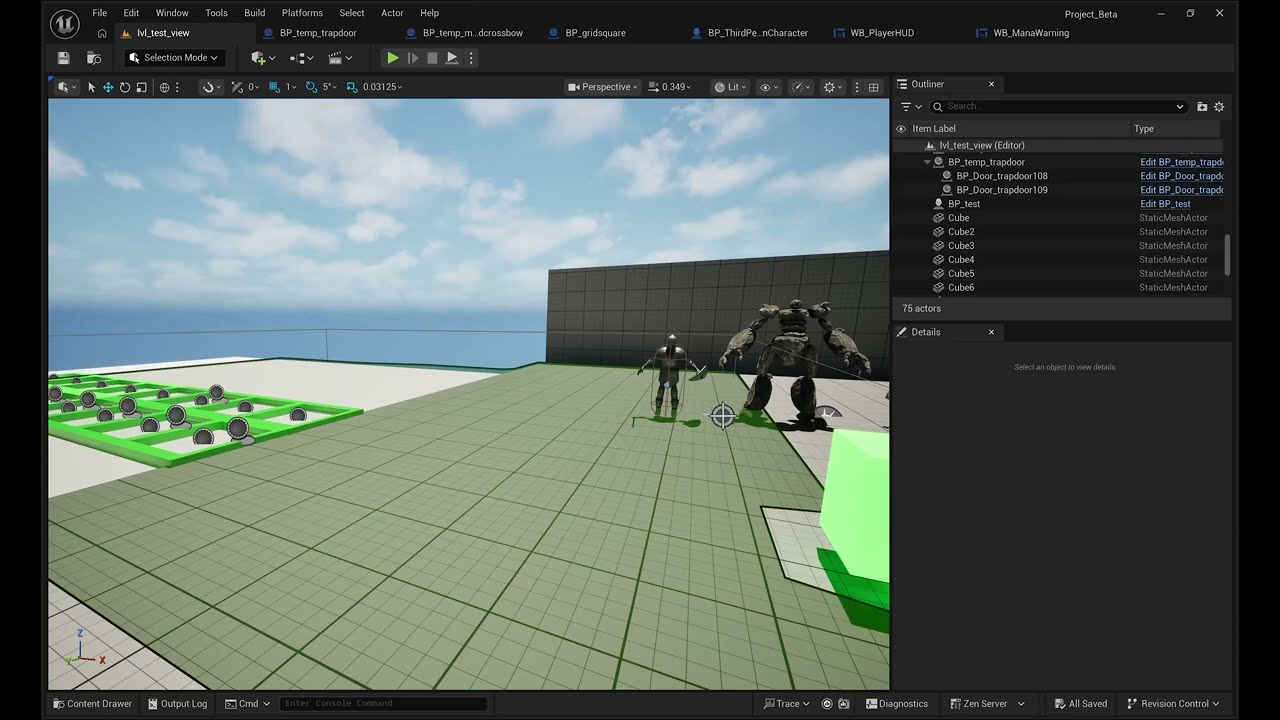Choose the Select objects arrow tool
1280x720 pixels.
pos(91,87)
